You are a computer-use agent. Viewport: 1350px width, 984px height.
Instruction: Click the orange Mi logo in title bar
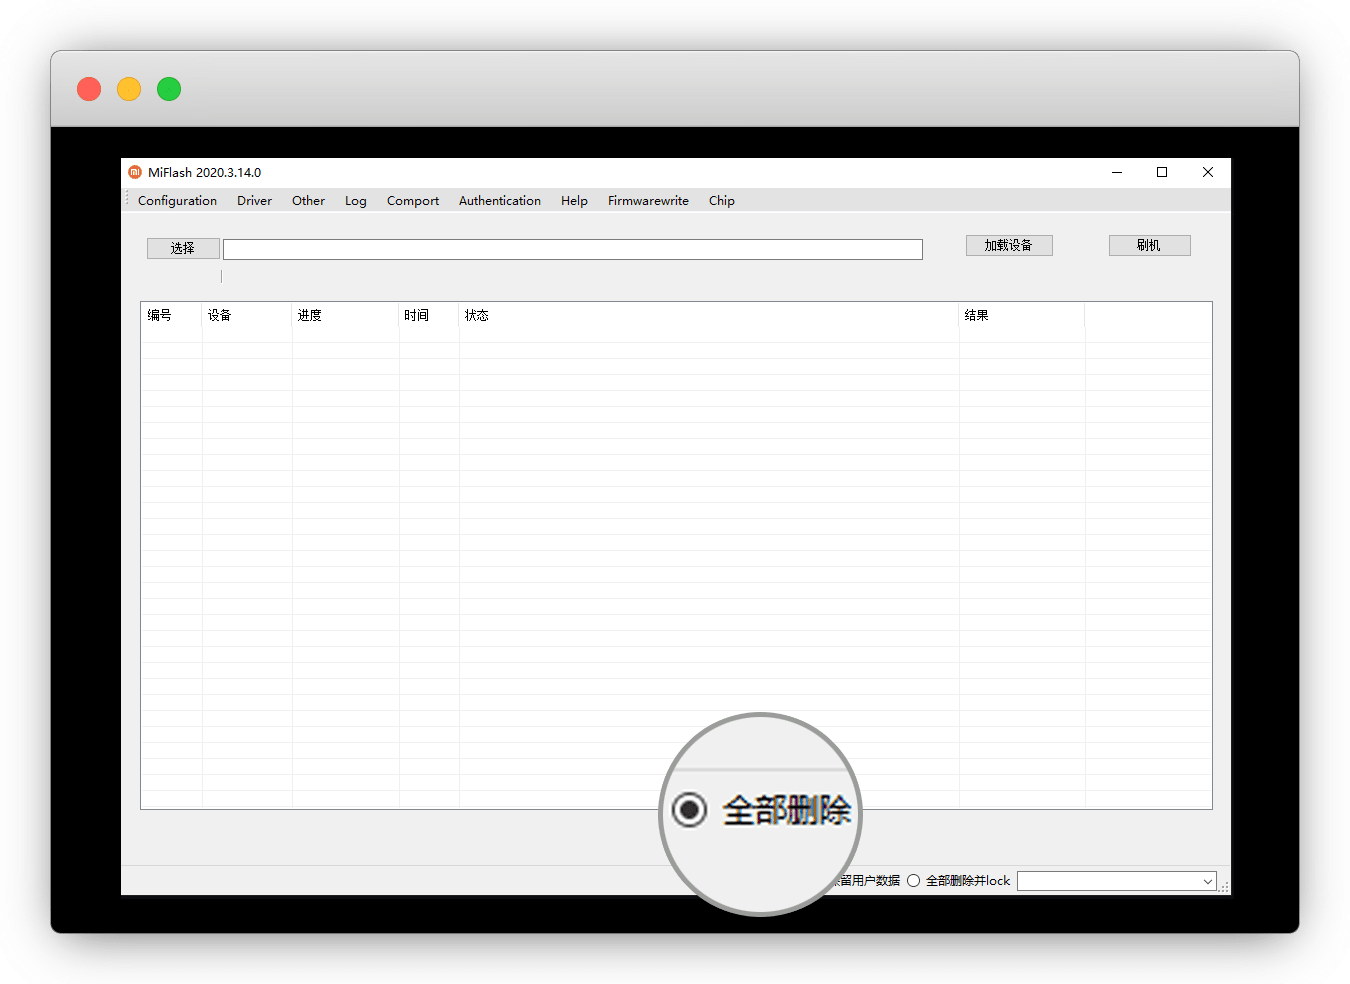coord(135,172)
